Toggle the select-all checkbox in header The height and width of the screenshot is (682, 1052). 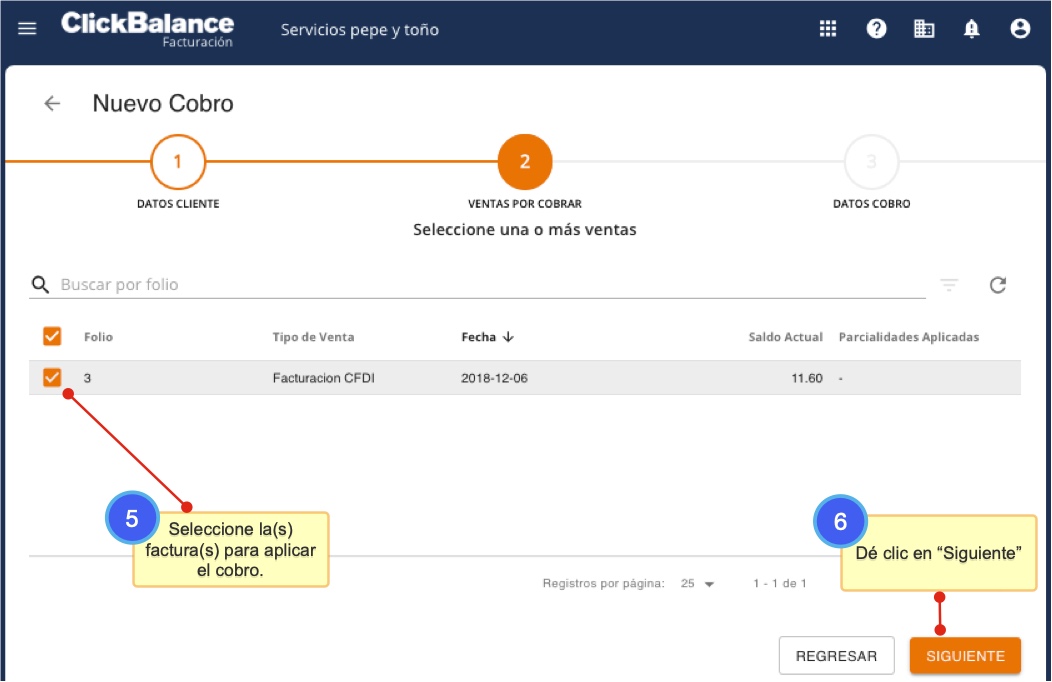(52, 337)
